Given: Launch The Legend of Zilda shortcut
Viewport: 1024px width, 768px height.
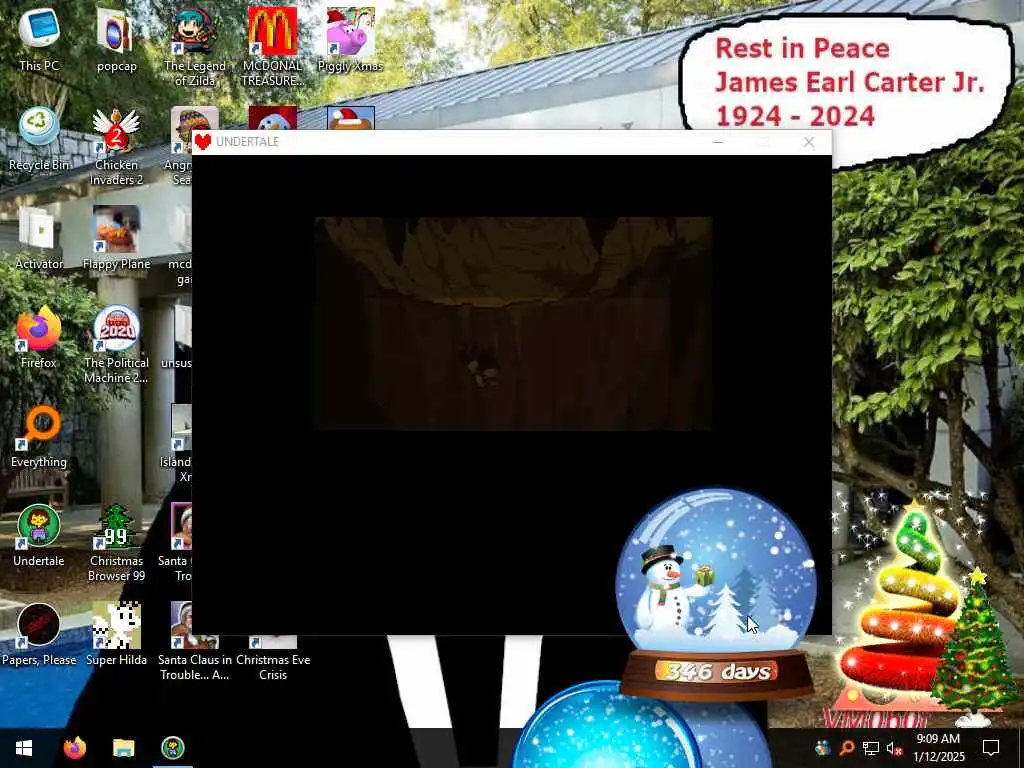Looking at the screenshot, I should pos(195,47).
